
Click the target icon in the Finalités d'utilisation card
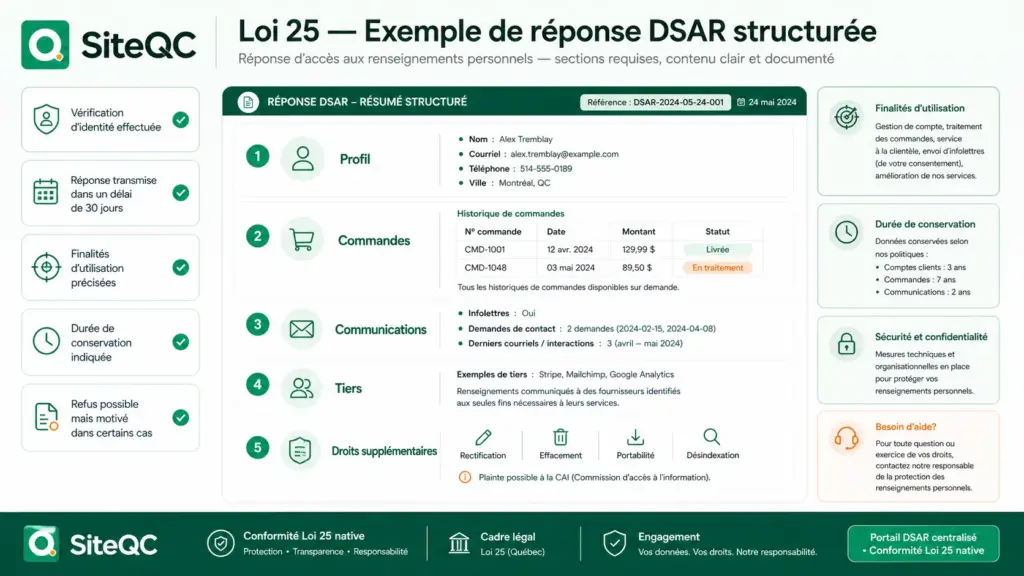pyautogui.click(x=846, y=118)
